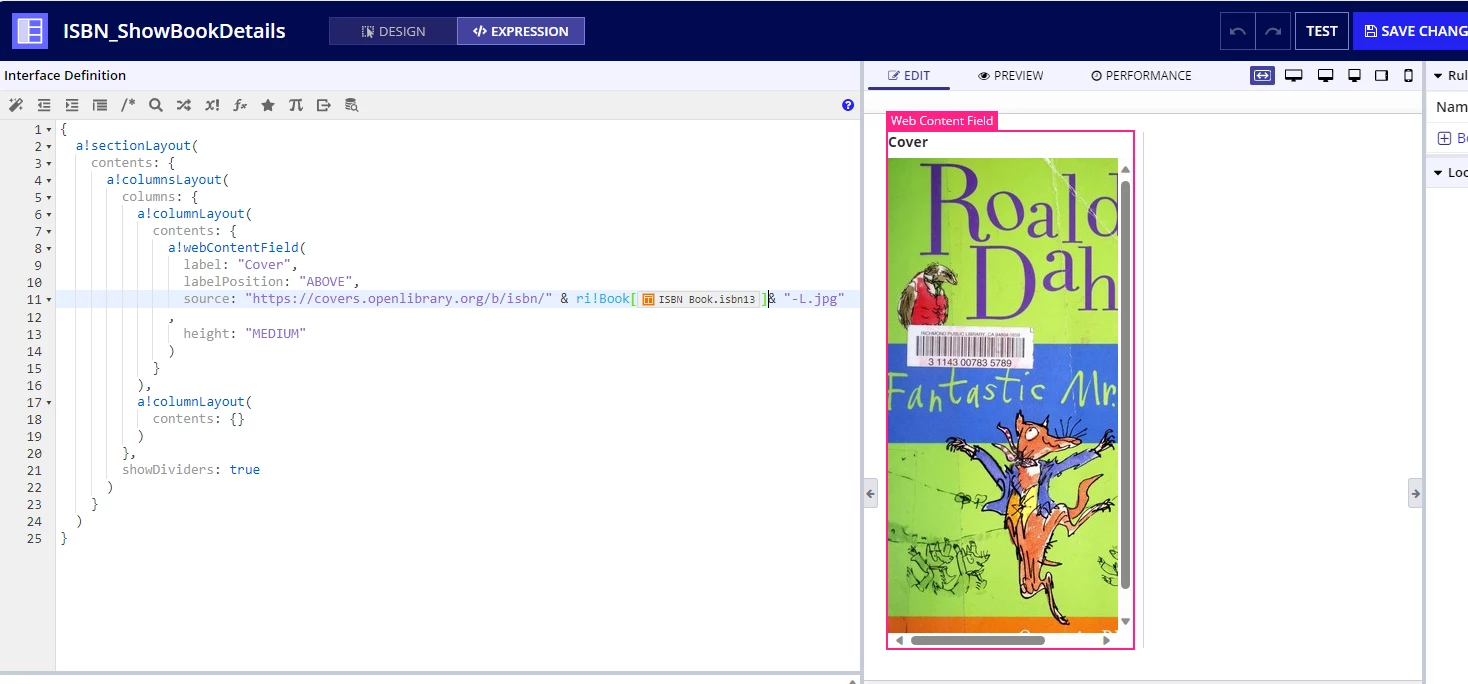Click scroll left arrow of cover image
Screen dimensions: 1468x684
tap(899, 640)
